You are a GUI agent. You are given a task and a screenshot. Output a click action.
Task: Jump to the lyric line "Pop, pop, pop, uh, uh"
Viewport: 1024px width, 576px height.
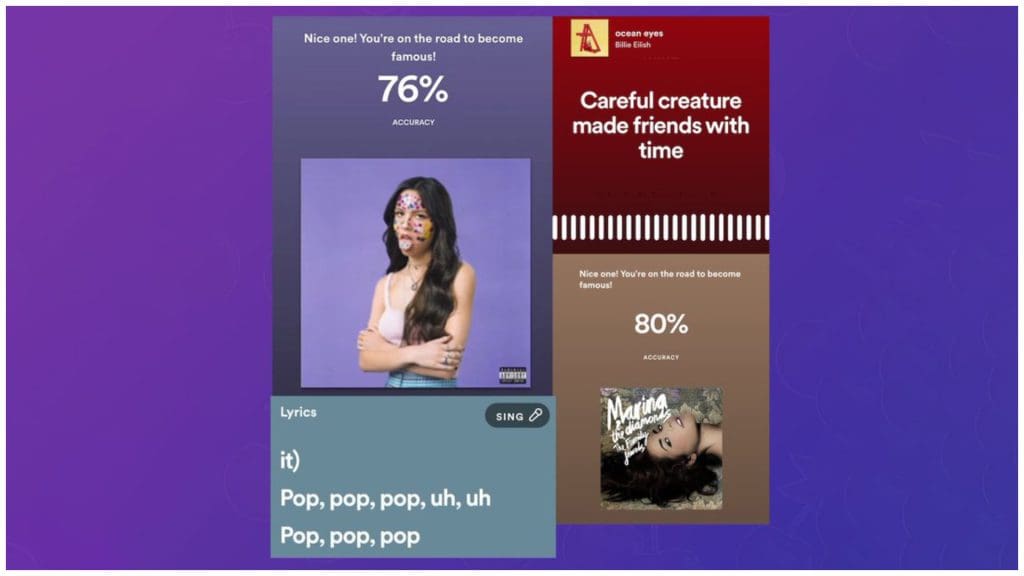pos(385,498)
